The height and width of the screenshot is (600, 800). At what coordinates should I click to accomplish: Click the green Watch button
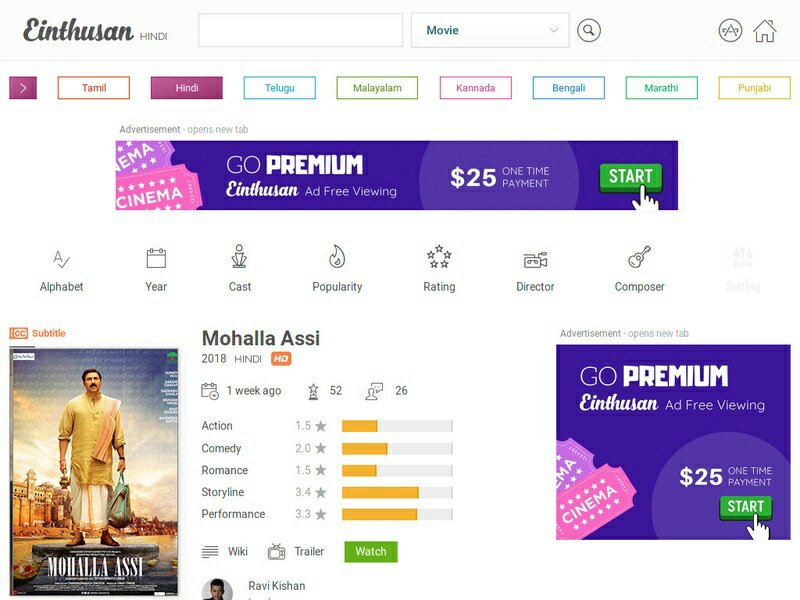(371, 552)
